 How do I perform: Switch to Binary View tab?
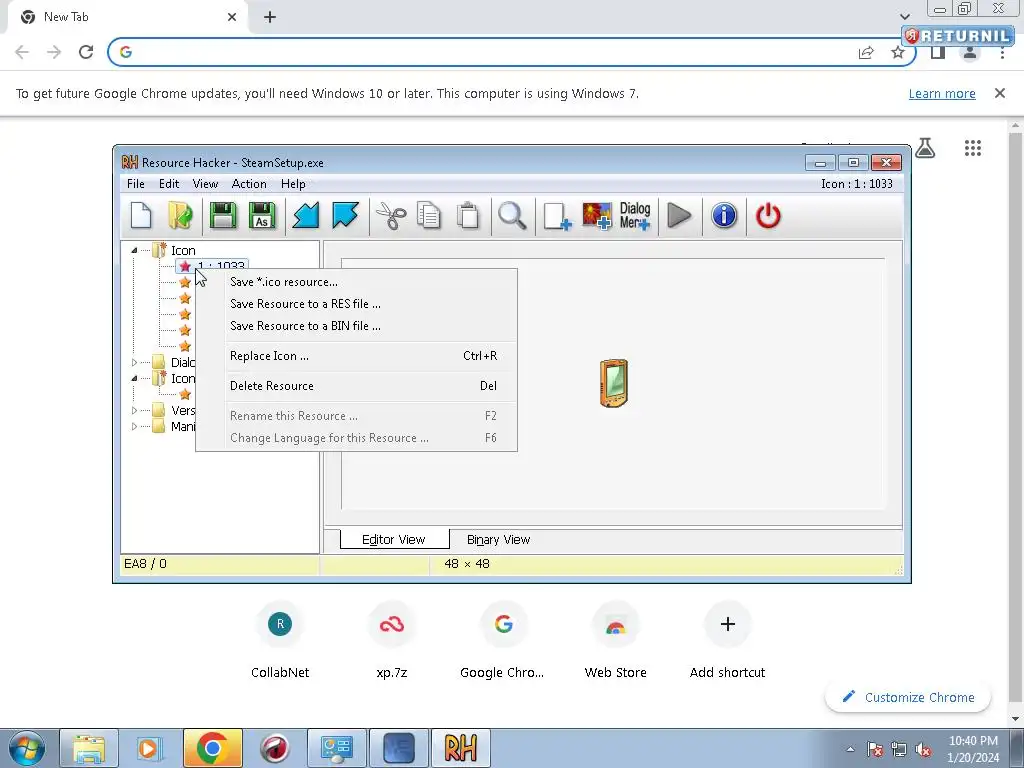click(498, 540)
